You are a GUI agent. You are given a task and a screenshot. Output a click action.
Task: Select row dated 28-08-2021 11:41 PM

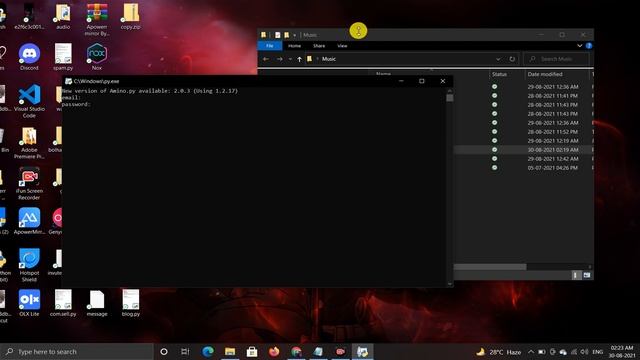pyautogui.click(x=524, y=96)
